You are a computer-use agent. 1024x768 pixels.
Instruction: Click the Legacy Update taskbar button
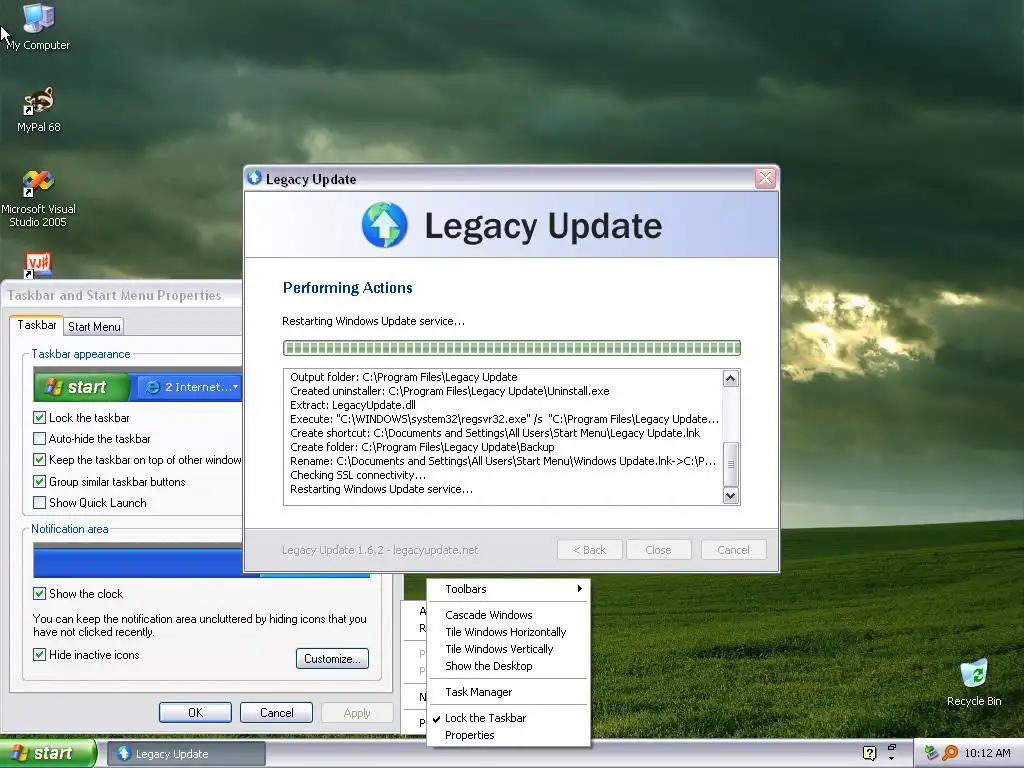coord(187,754)
